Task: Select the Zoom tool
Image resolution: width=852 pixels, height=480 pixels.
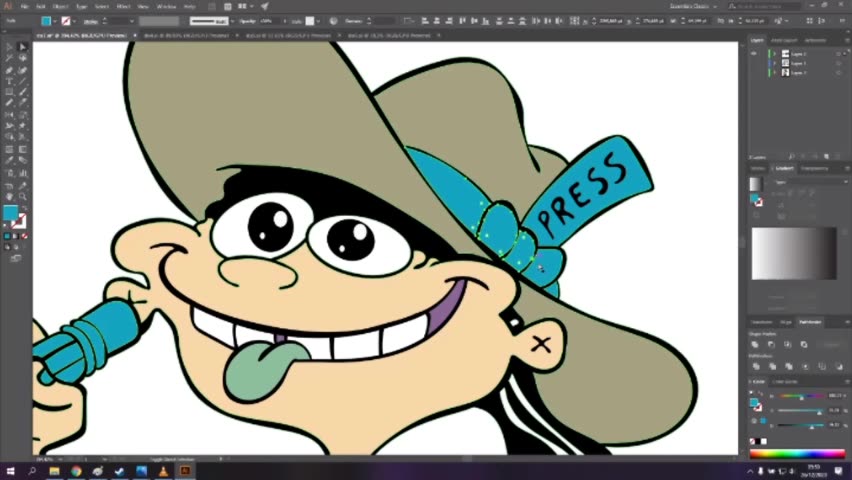Action: (x=22, y=196)
